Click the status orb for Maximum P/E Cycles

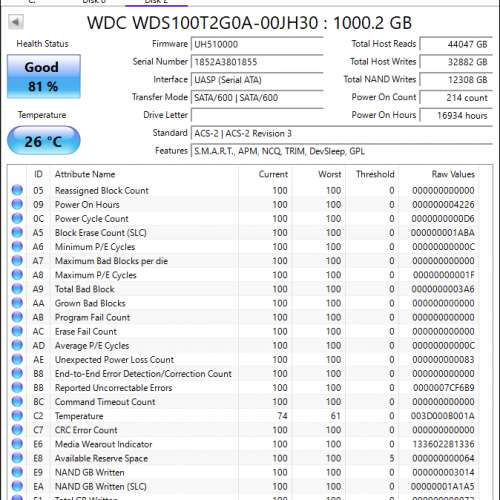click(x=17, y=275)
